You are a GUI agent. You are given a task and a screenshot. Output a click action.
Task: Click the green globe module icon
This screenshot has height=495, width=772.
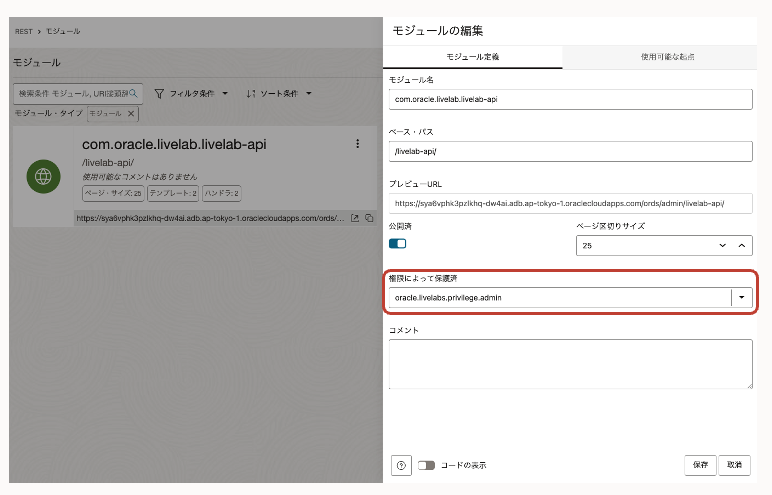pyautogui.click(x=43, y=176)
